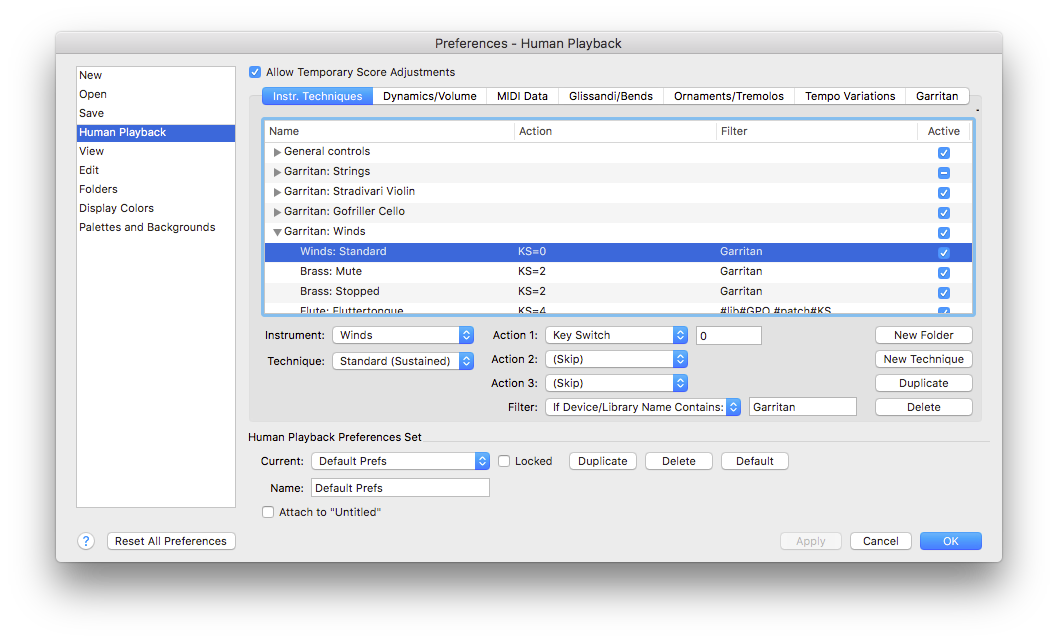The width and height of the screenshot is (1058, 642).
Task: Select the Brass: Stopped technique row
Action: pos(618,292)
